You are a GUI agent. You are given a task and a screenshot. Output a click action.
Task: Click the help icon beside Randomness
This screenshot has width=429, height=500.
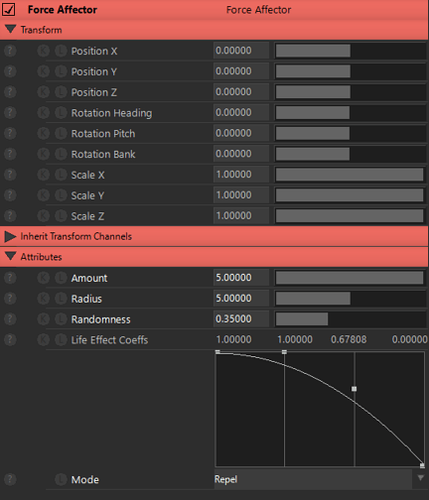10,319
